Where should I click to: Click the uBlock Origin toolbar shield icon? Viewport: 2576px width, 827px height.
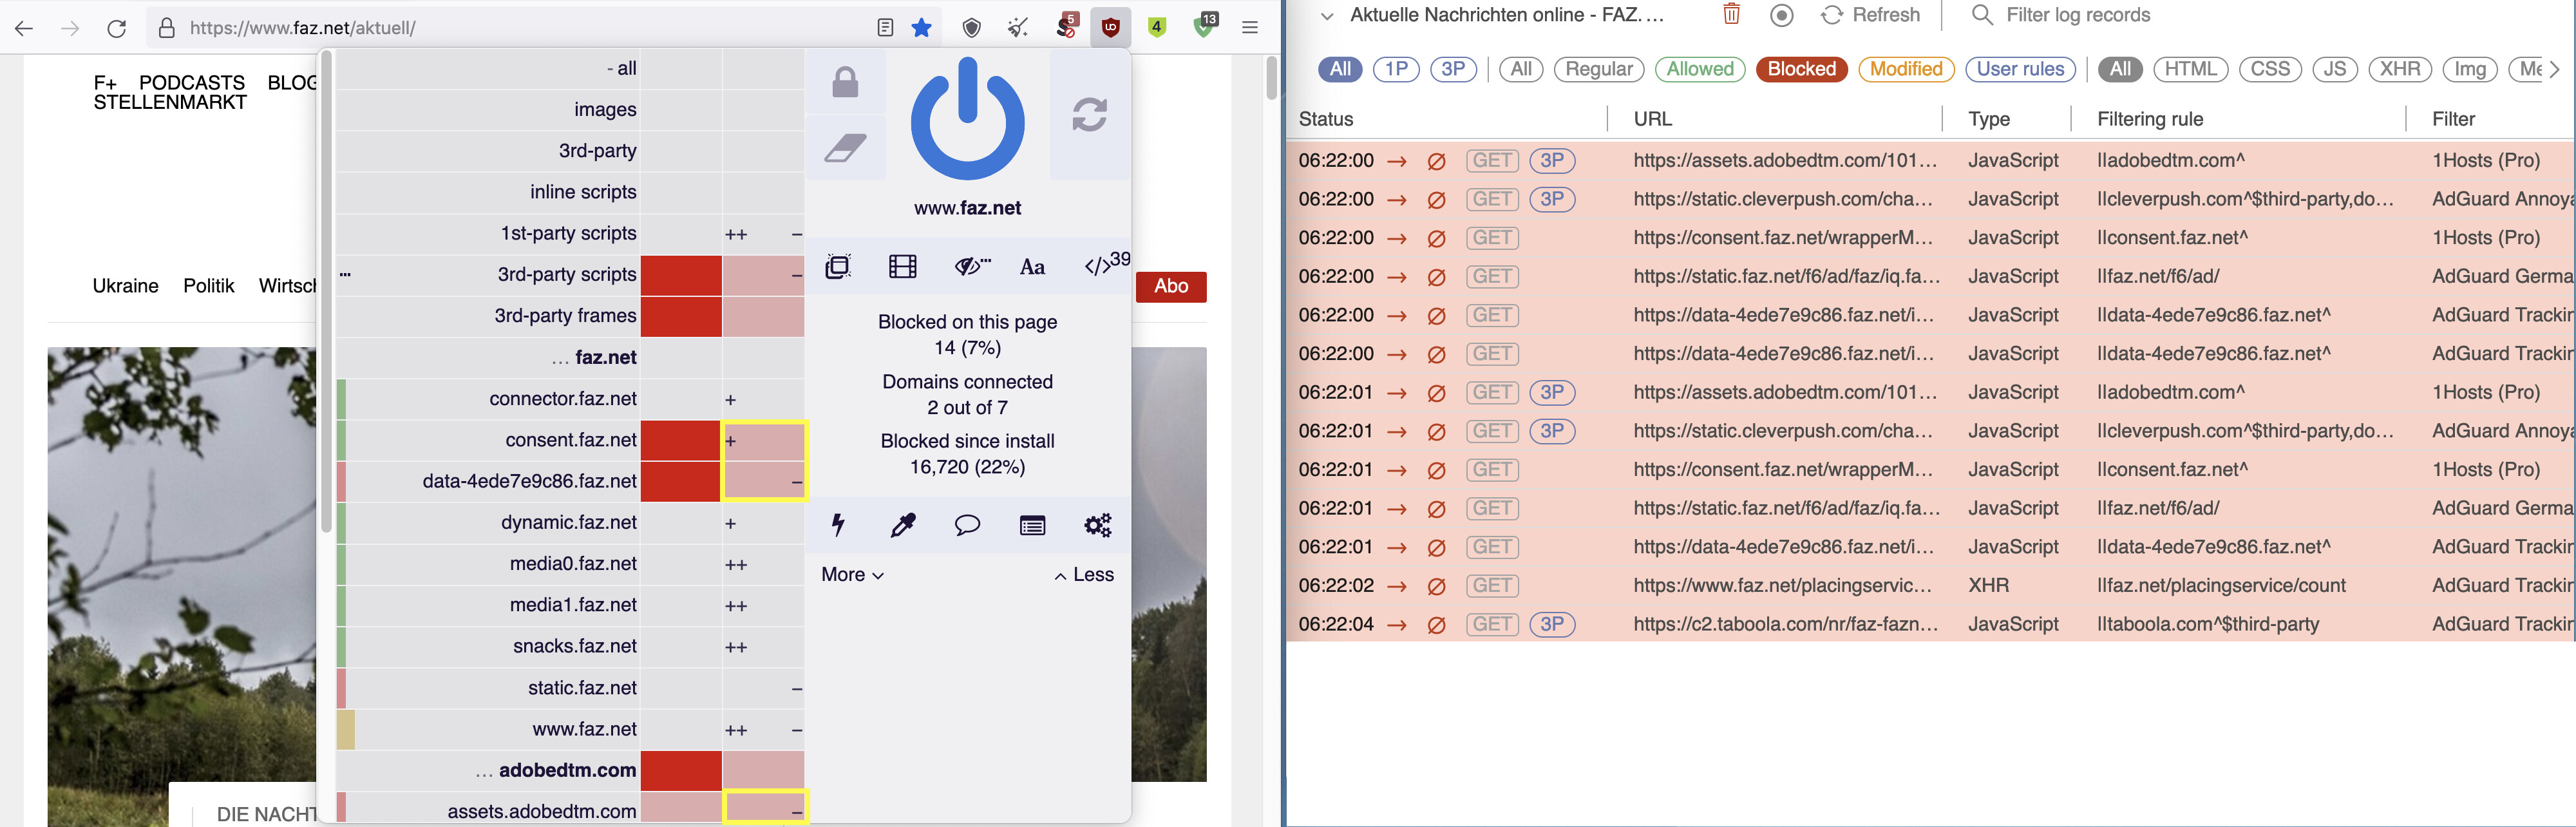1110,28
